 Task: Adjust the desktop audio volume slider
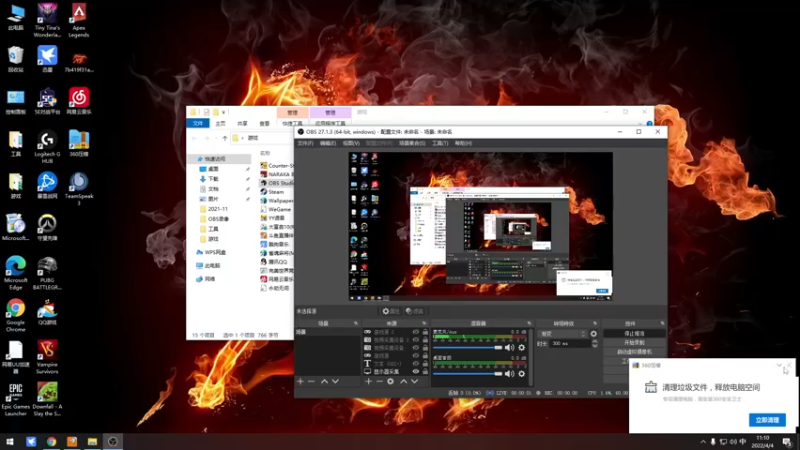tap(467, 373)
